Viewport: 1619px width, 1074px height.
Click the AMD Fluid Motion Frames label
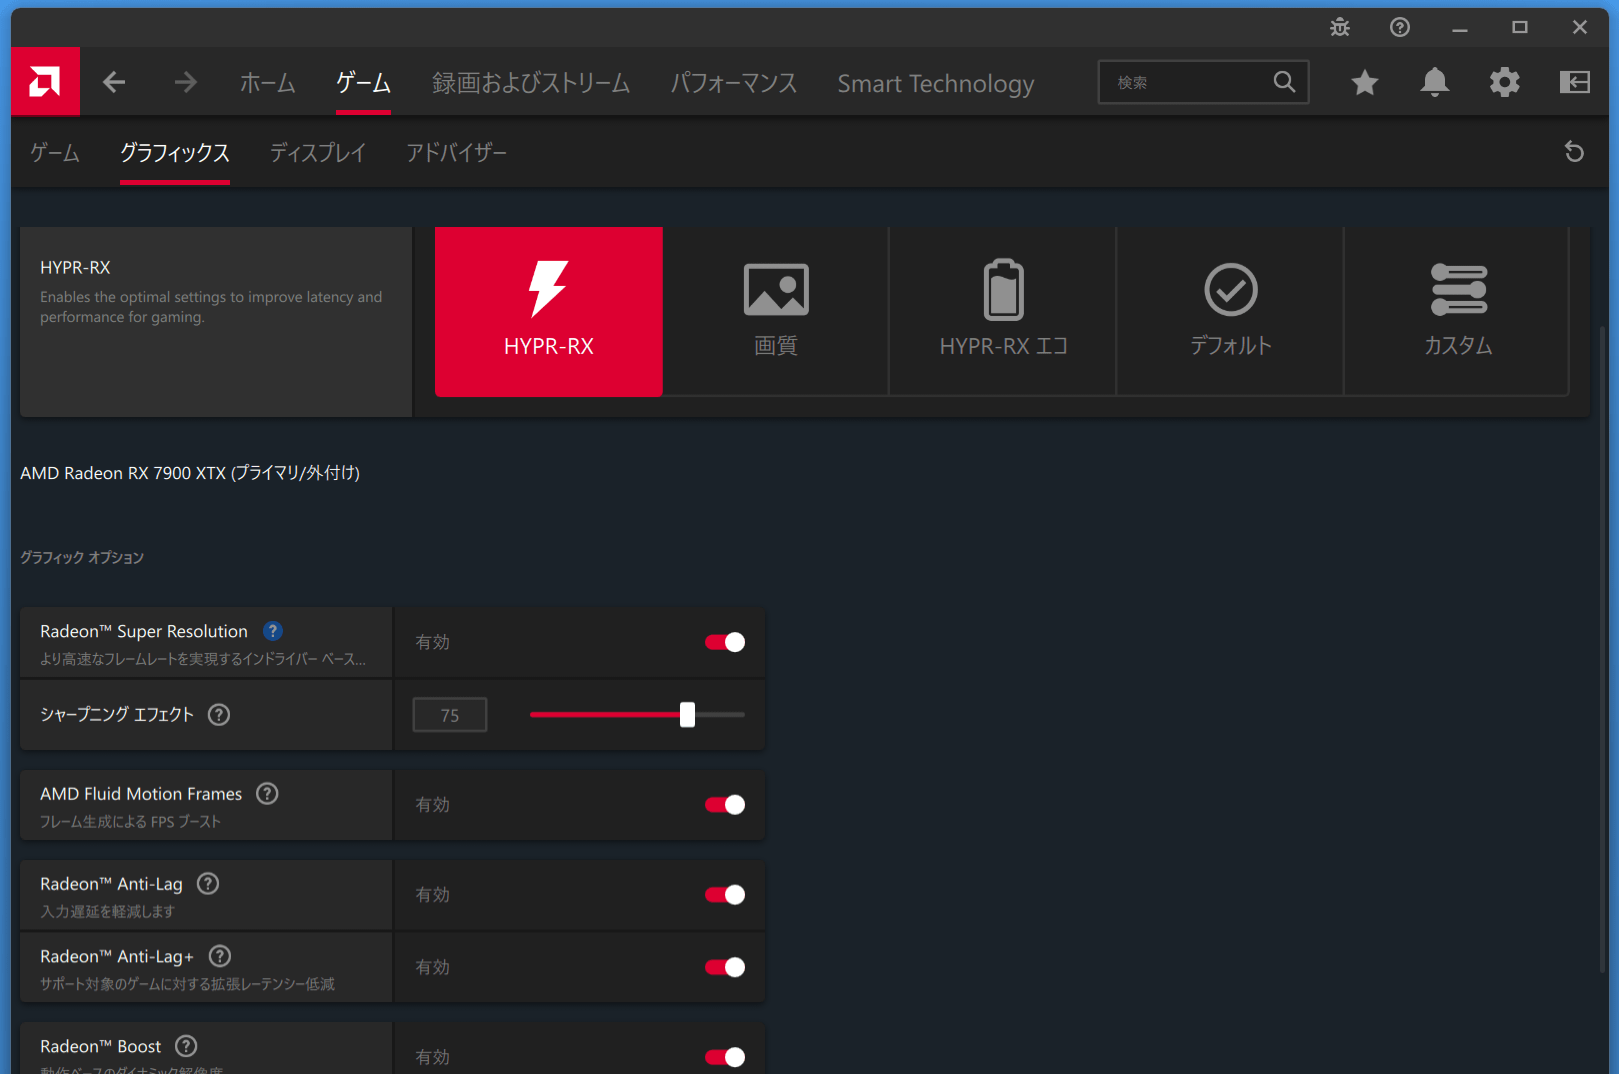(x=141, y=794)
